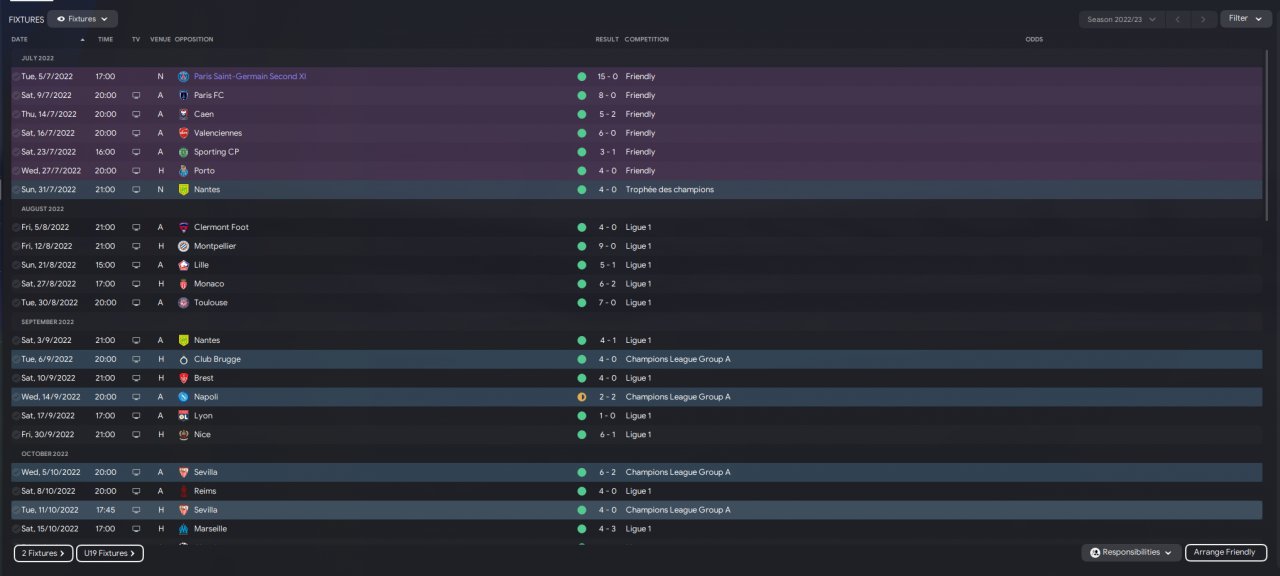Click the Paris FC club badge
The image size is (1280, 576).
pyautogui.click(x=183, y=95)
